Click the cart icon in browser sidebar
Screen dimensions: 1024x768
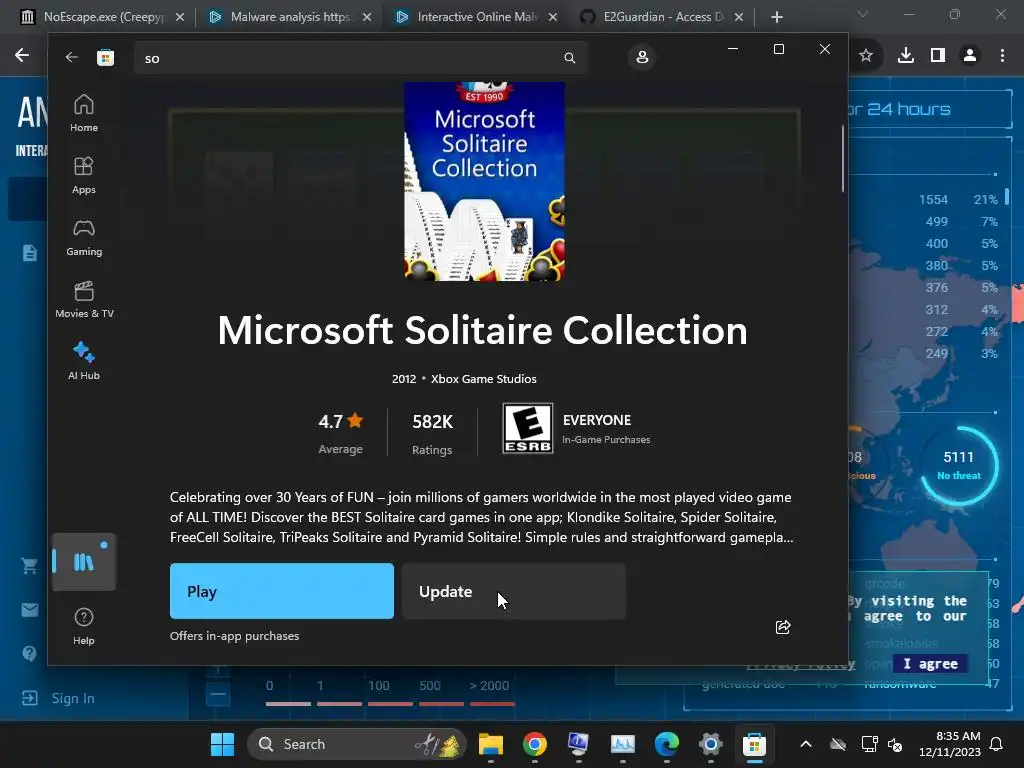tap(29, 566)
